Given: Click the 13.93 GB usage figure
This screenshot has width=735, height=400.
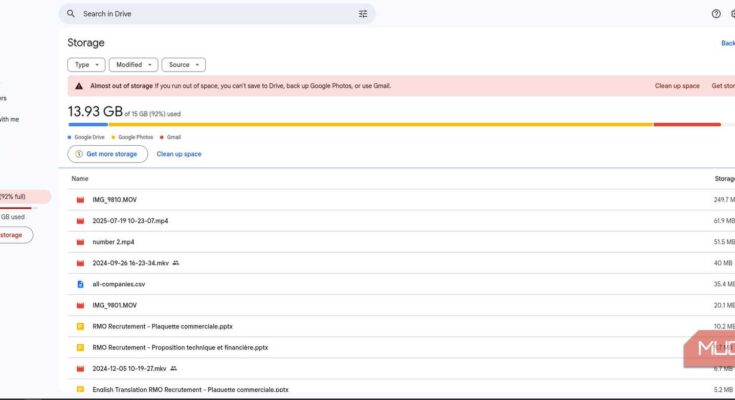Looking at the screenshot, I should pos(95,112).
